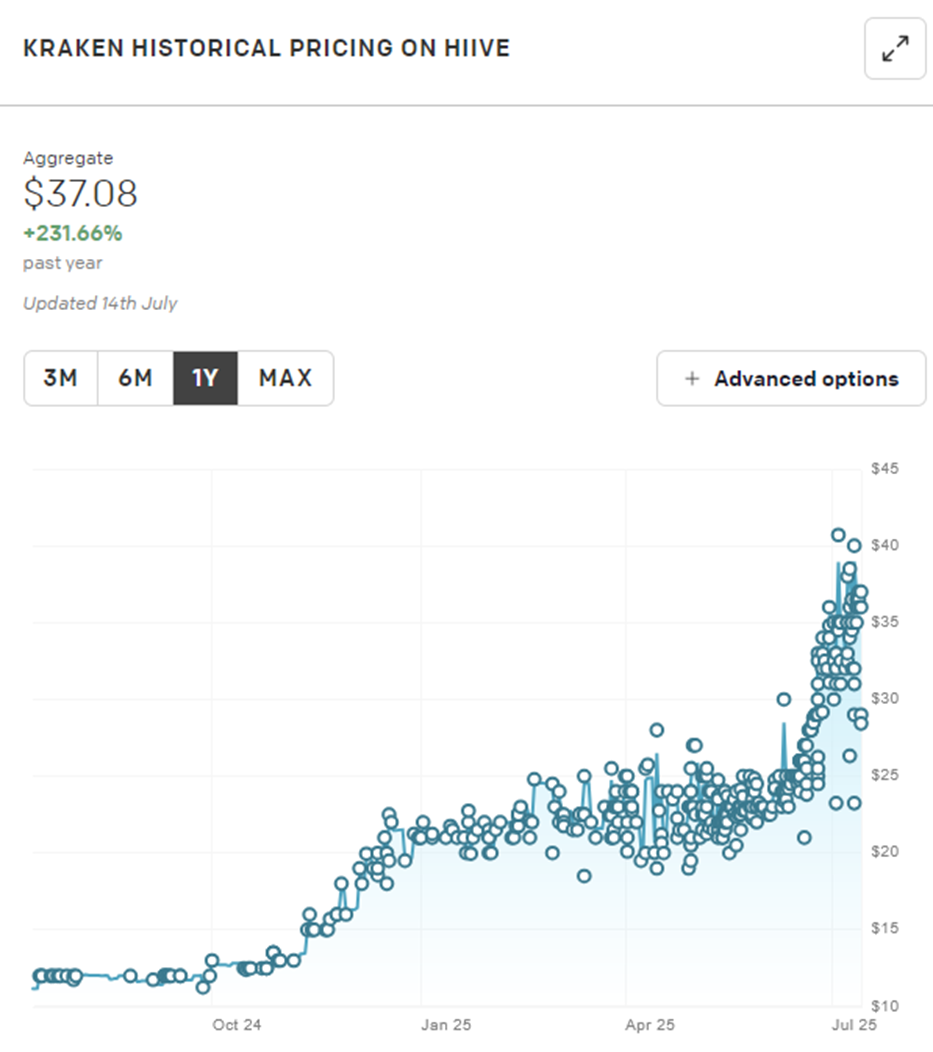Click the $10 price axis label
933x1052 pixels.
tap(885, 1006)
